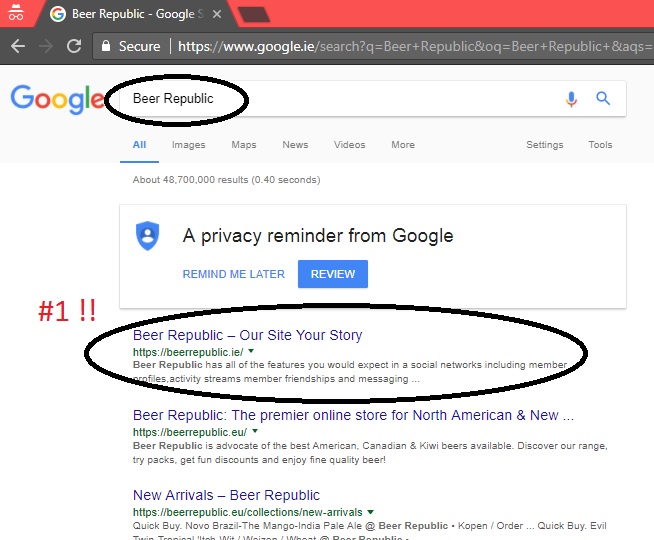Click About 48,700,000 results text
This screenshot has height=540, width=654.
[226, 180]
